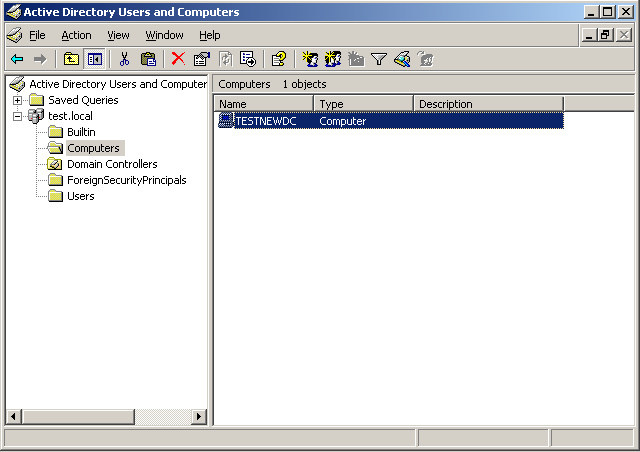Click the tree pane horizontal scrollbar thumb
This screenshot has width=640, height=452.
[x=78, y=416]
